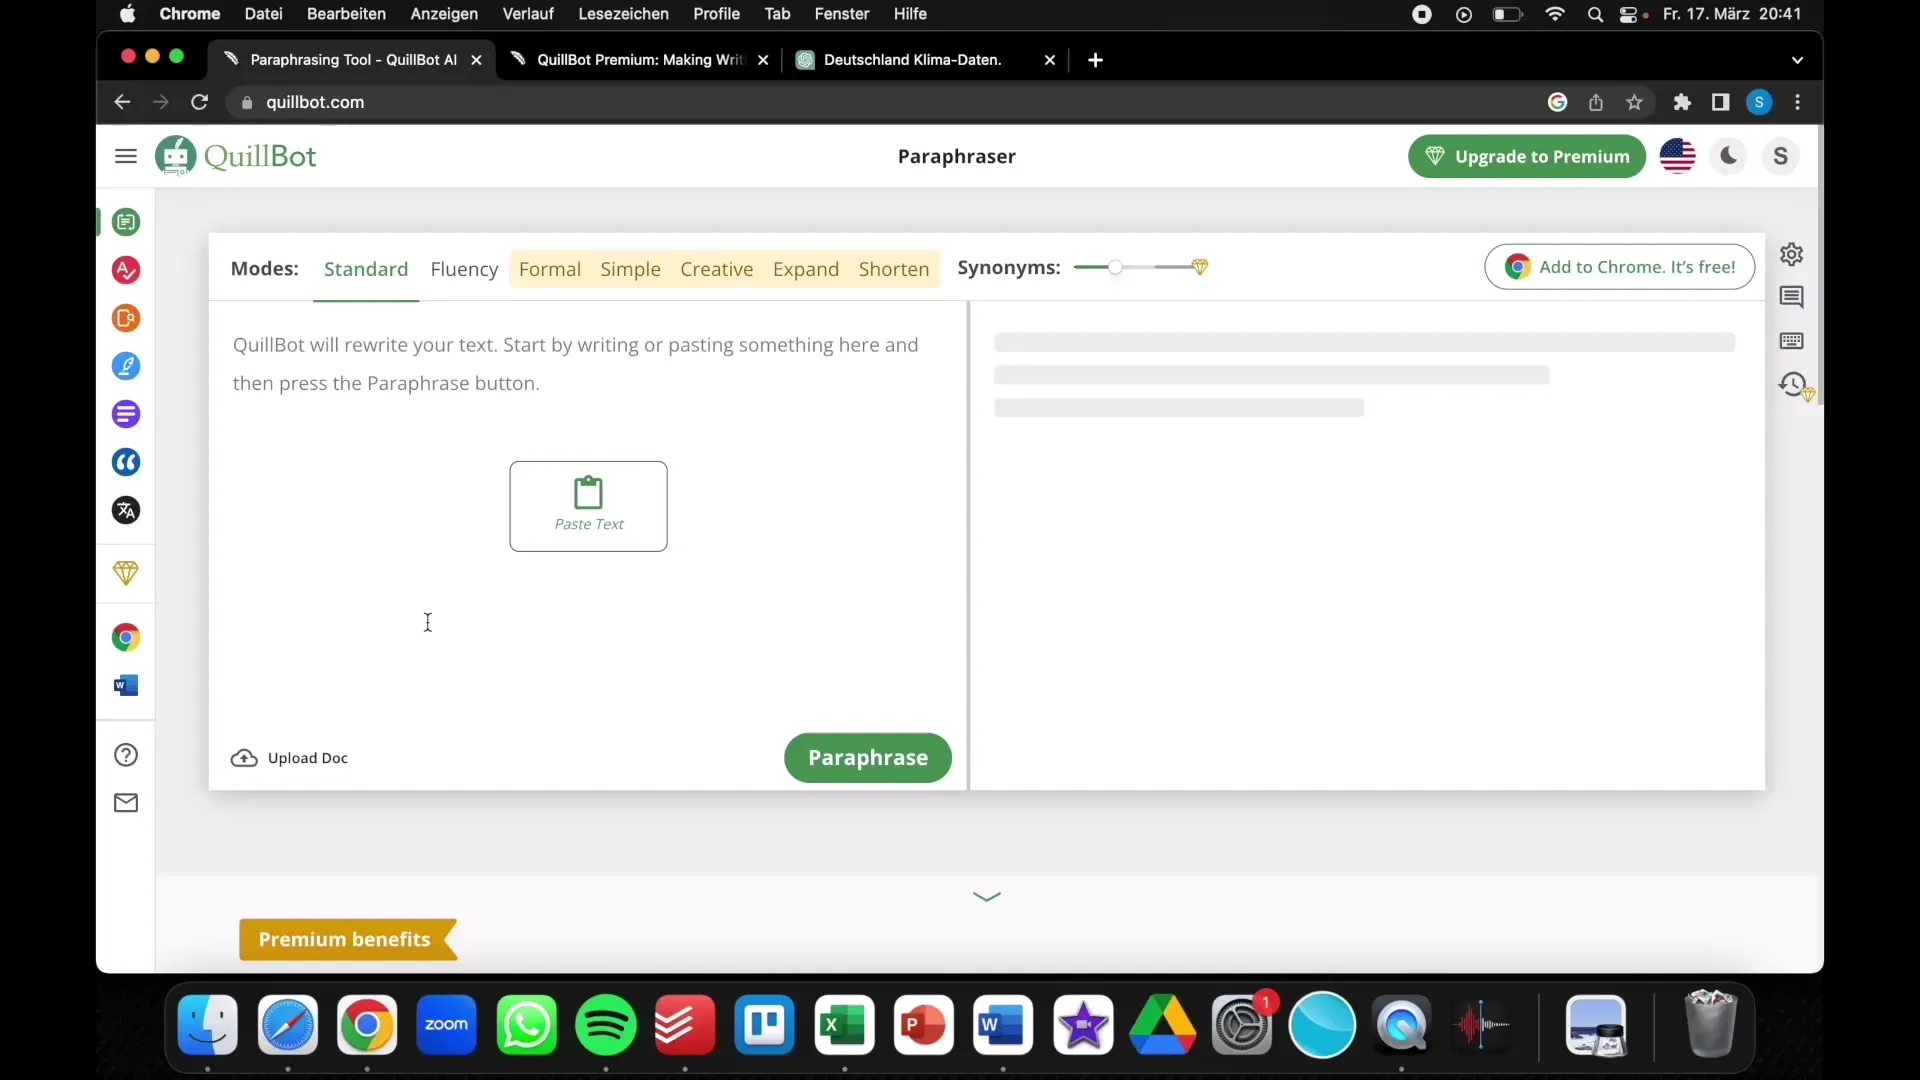Open the Formal mode dropdown option
The height and width of the screenshot is (1080, 1920).
click(550, 268)
